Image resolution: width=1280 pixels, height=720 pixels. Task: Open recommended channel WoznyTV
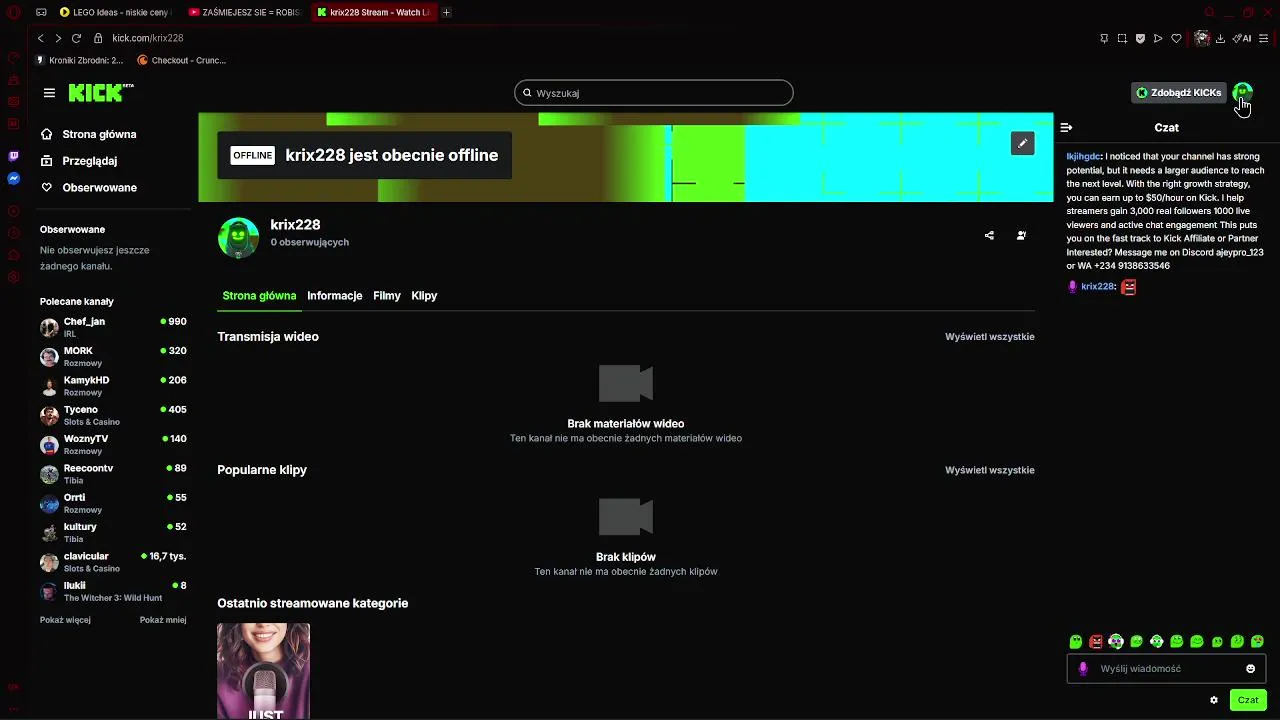pyautogui.click(x=113, y=444)
